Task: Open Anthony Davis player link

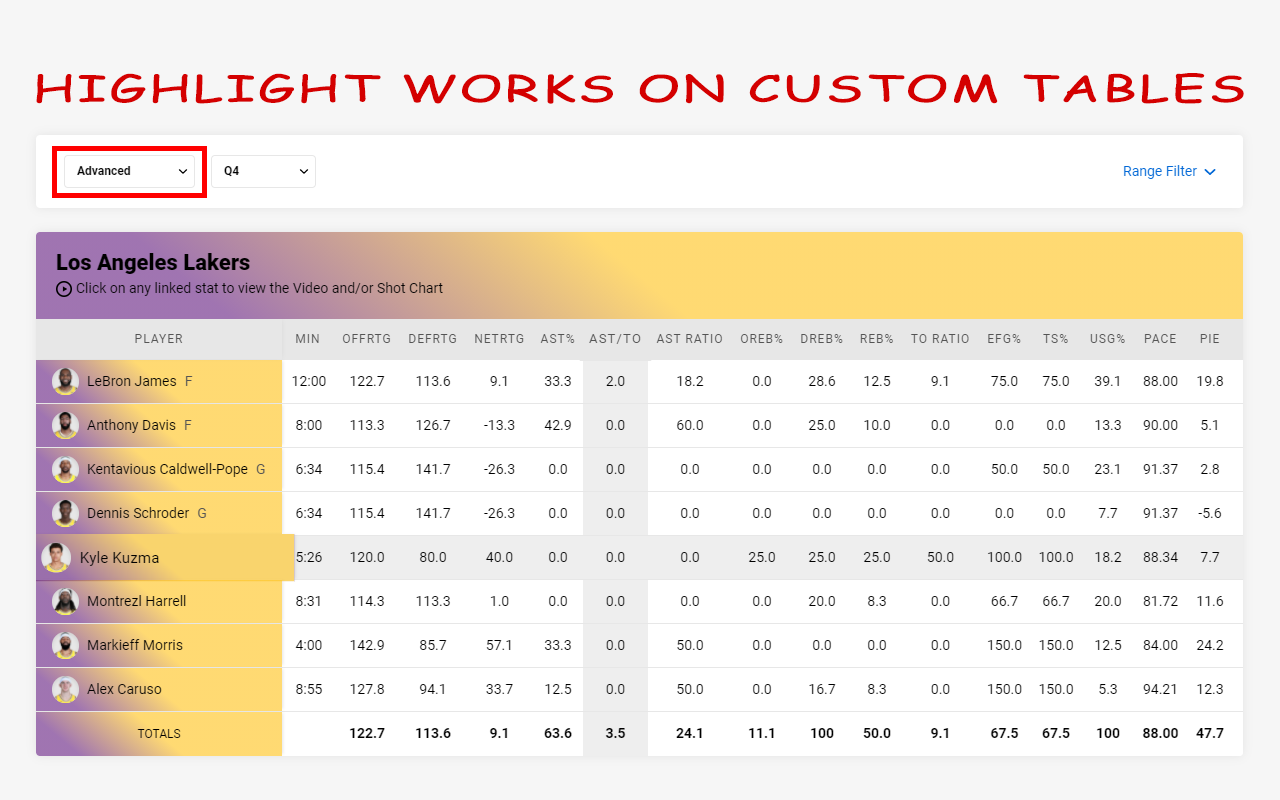Action: pyautogui.click(x=131, y=425)
